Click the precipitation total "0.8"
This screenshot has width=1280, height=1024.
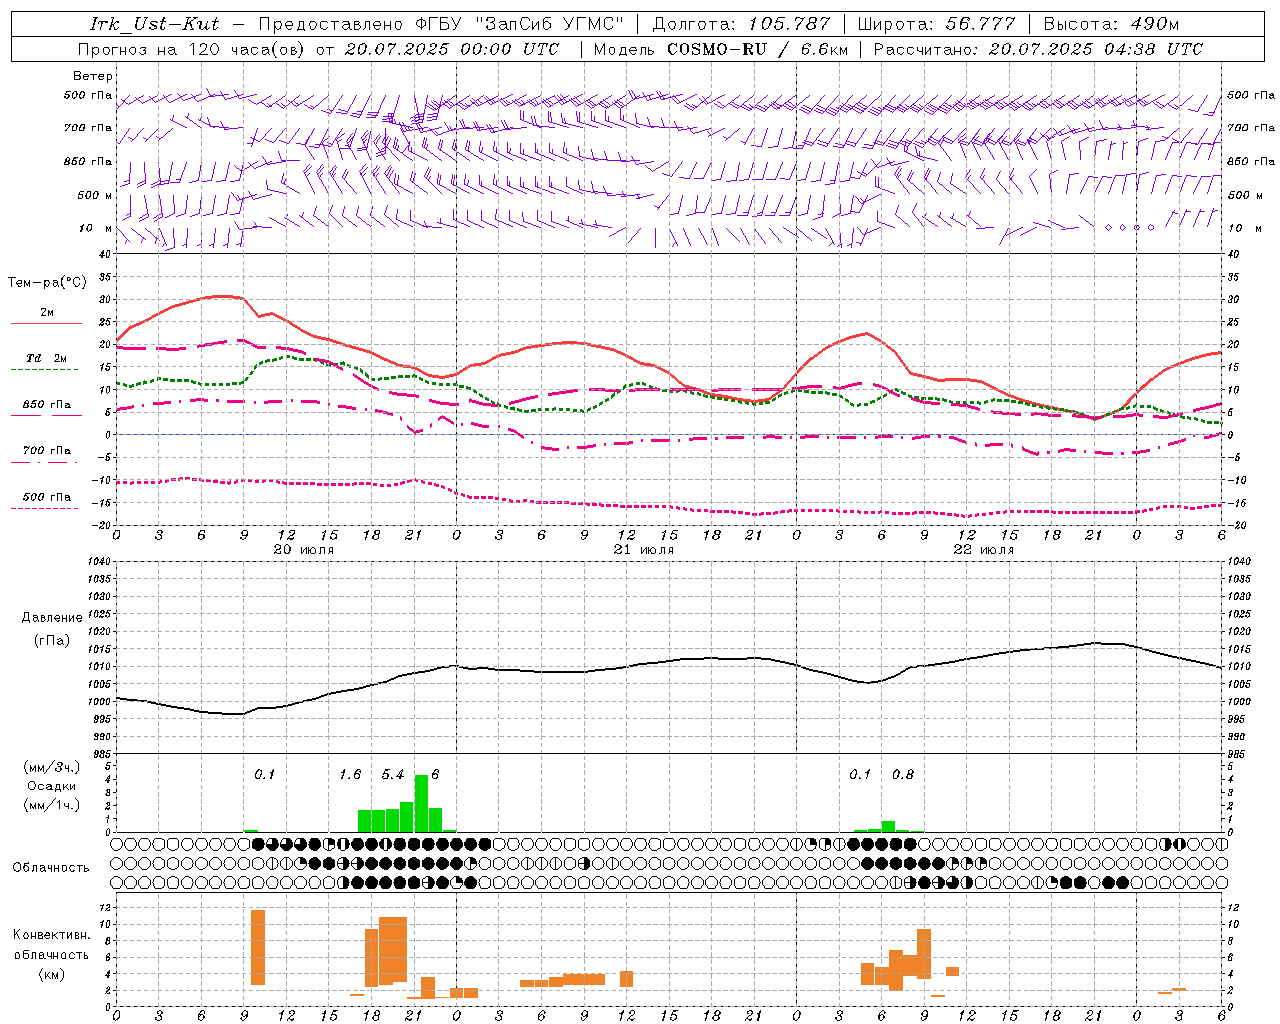(903, 775)
